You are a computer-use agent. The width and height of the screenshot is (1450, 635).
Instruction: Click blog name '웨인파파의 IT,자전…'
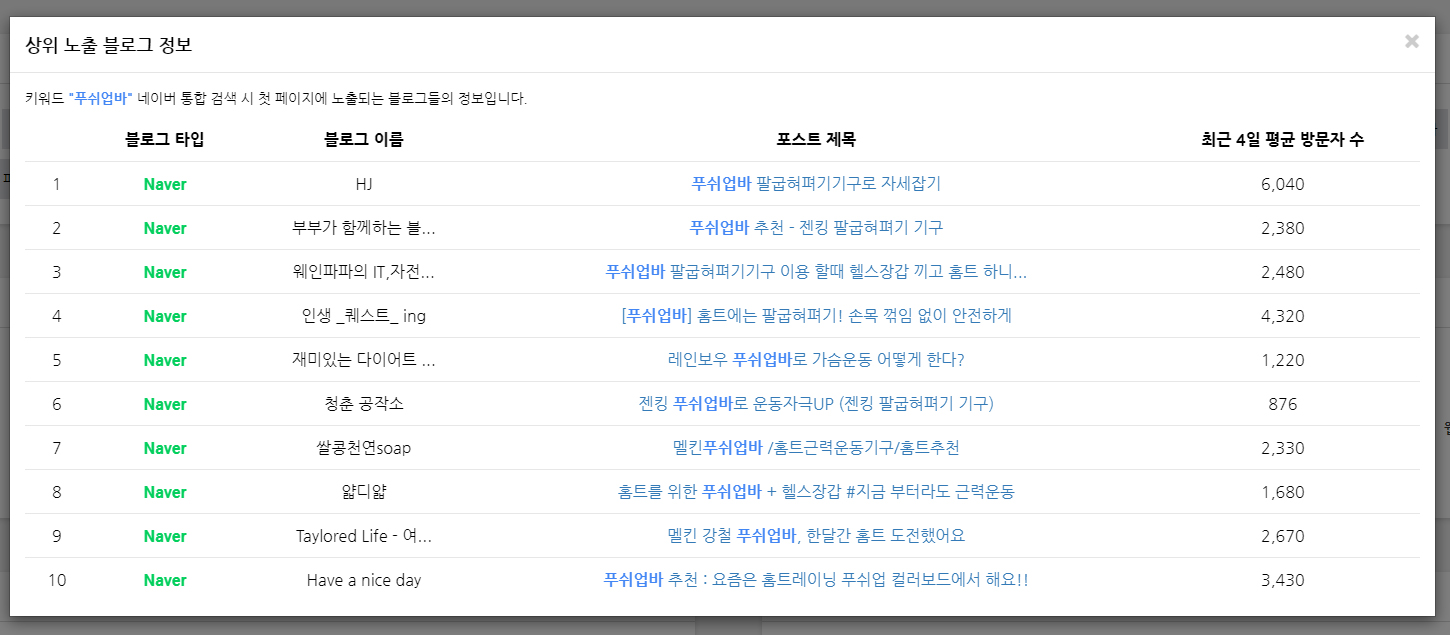pyautogui.click(x=364, y=272)
